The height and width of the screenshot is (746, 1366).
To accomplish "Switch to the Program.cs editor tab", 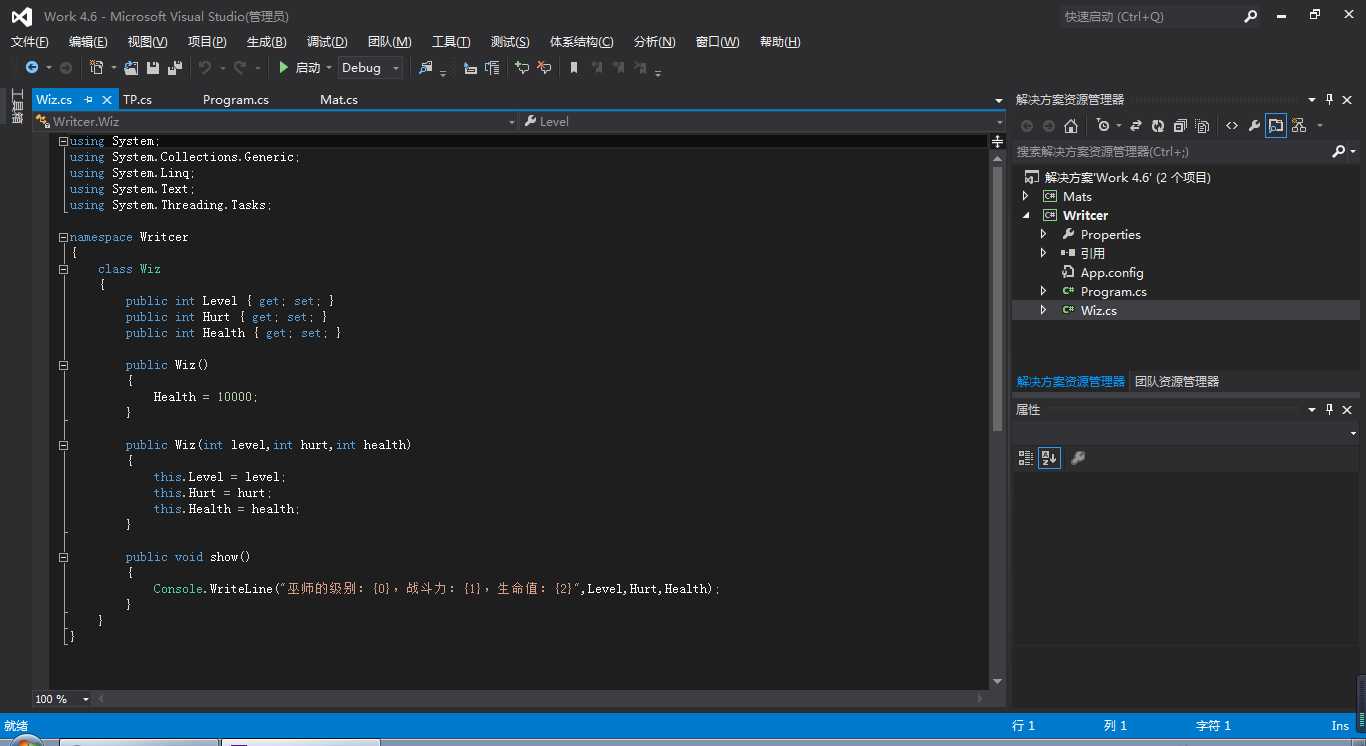I will [x=236, y=100].
